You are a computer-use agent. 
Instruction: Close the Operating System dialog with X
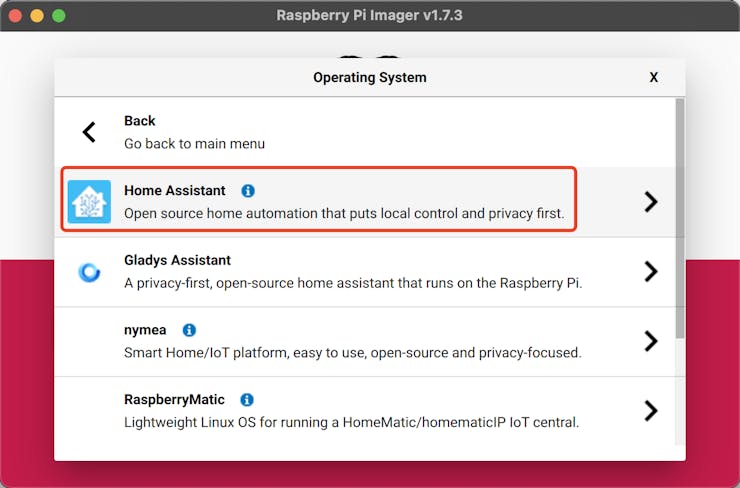tap(654, 77)
